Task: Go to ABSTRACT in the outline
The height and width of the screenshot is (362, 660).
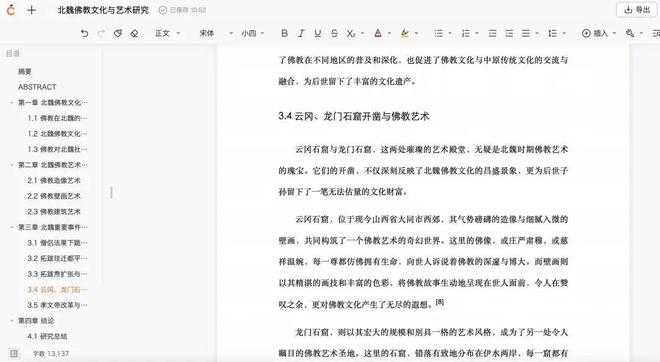Action: coord(37,87)
